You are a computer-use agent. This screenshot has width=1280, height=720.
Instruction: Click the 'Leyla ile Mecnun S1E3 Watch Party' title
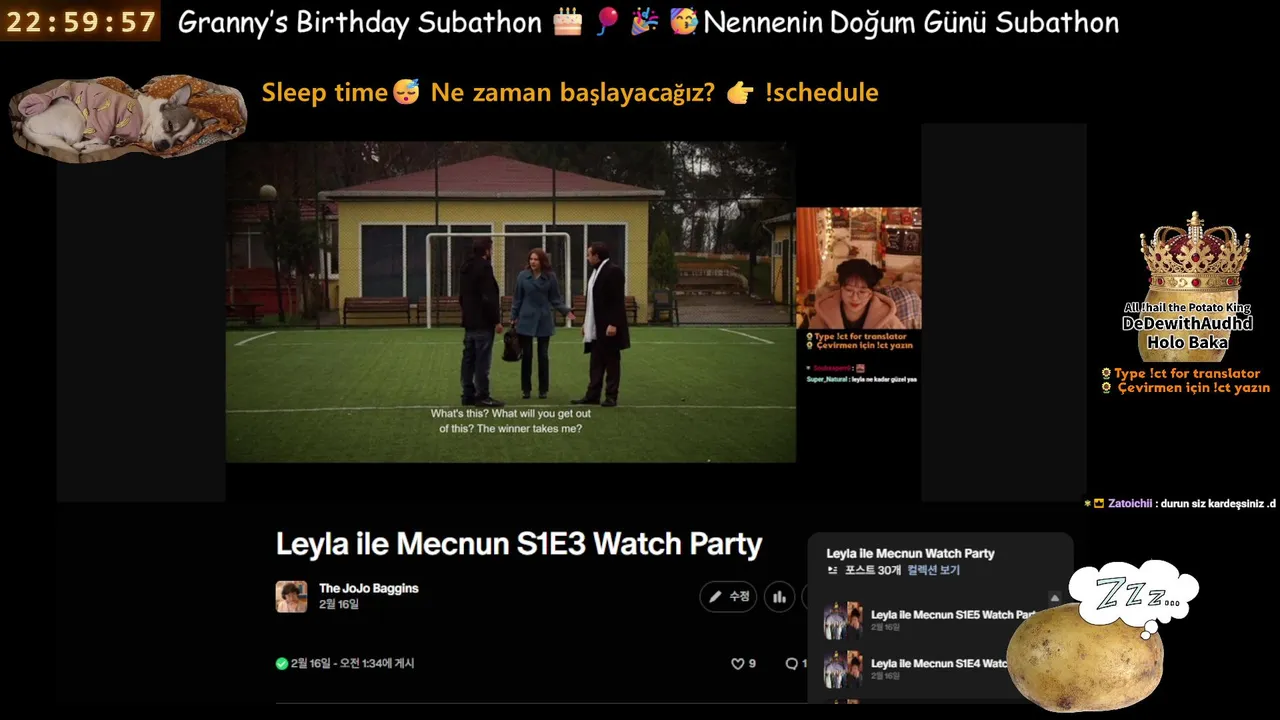(519, 544)
